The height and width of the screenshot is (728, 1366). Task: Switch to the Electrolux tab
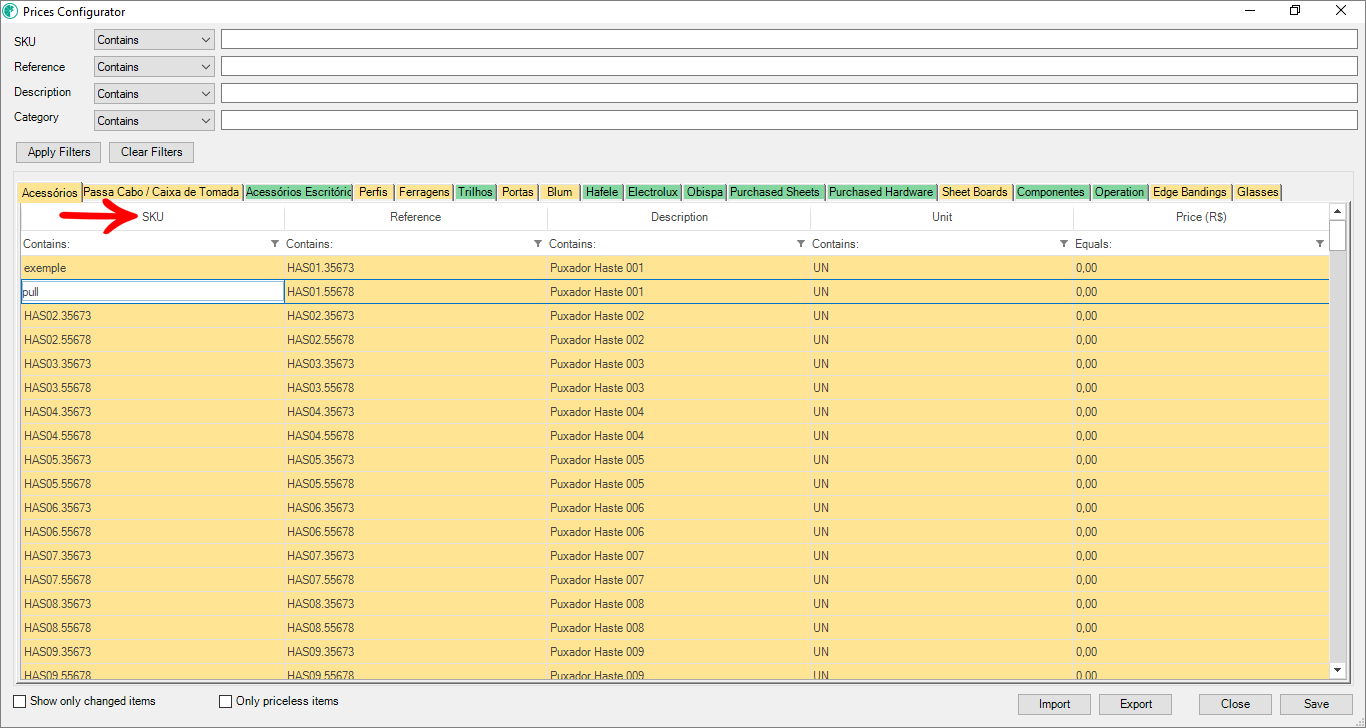point(653,192)
